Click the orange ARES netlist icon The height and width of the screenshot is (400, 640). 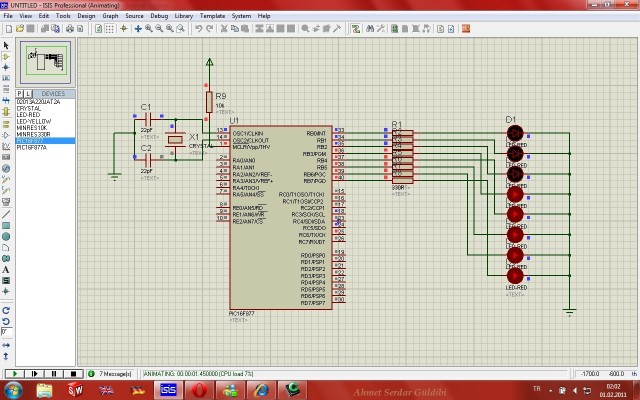(466, 29)
